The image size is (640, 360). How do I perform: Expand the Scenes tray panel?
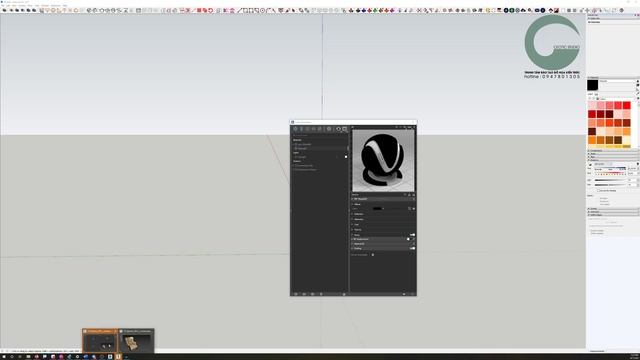coord(613,209)
